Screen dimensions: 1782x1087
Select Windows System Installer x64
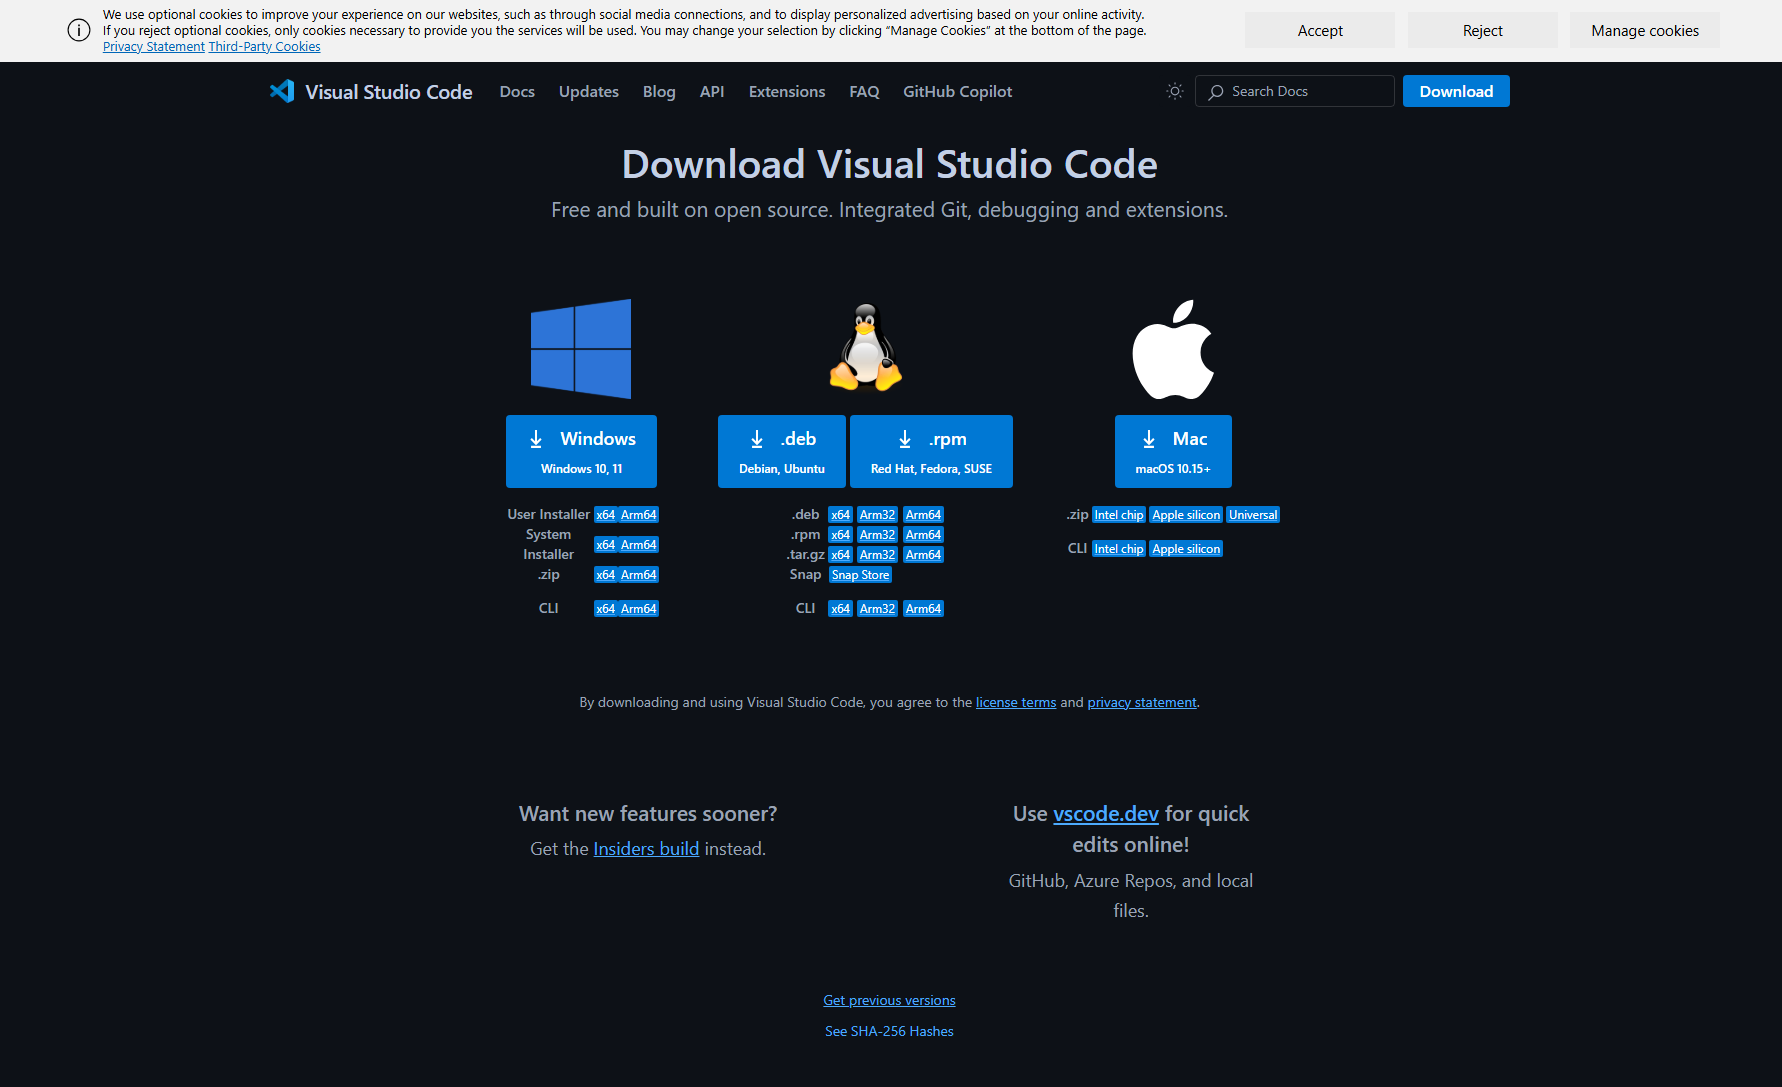coord(606,545)
